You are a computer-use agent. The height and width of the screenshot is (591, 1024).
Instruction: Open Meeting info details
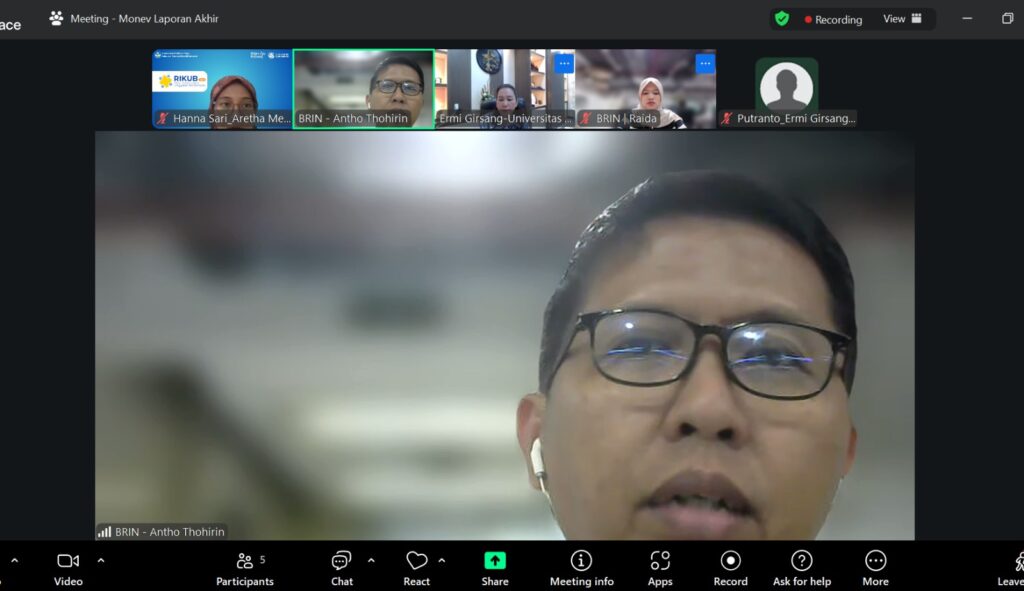581,568
